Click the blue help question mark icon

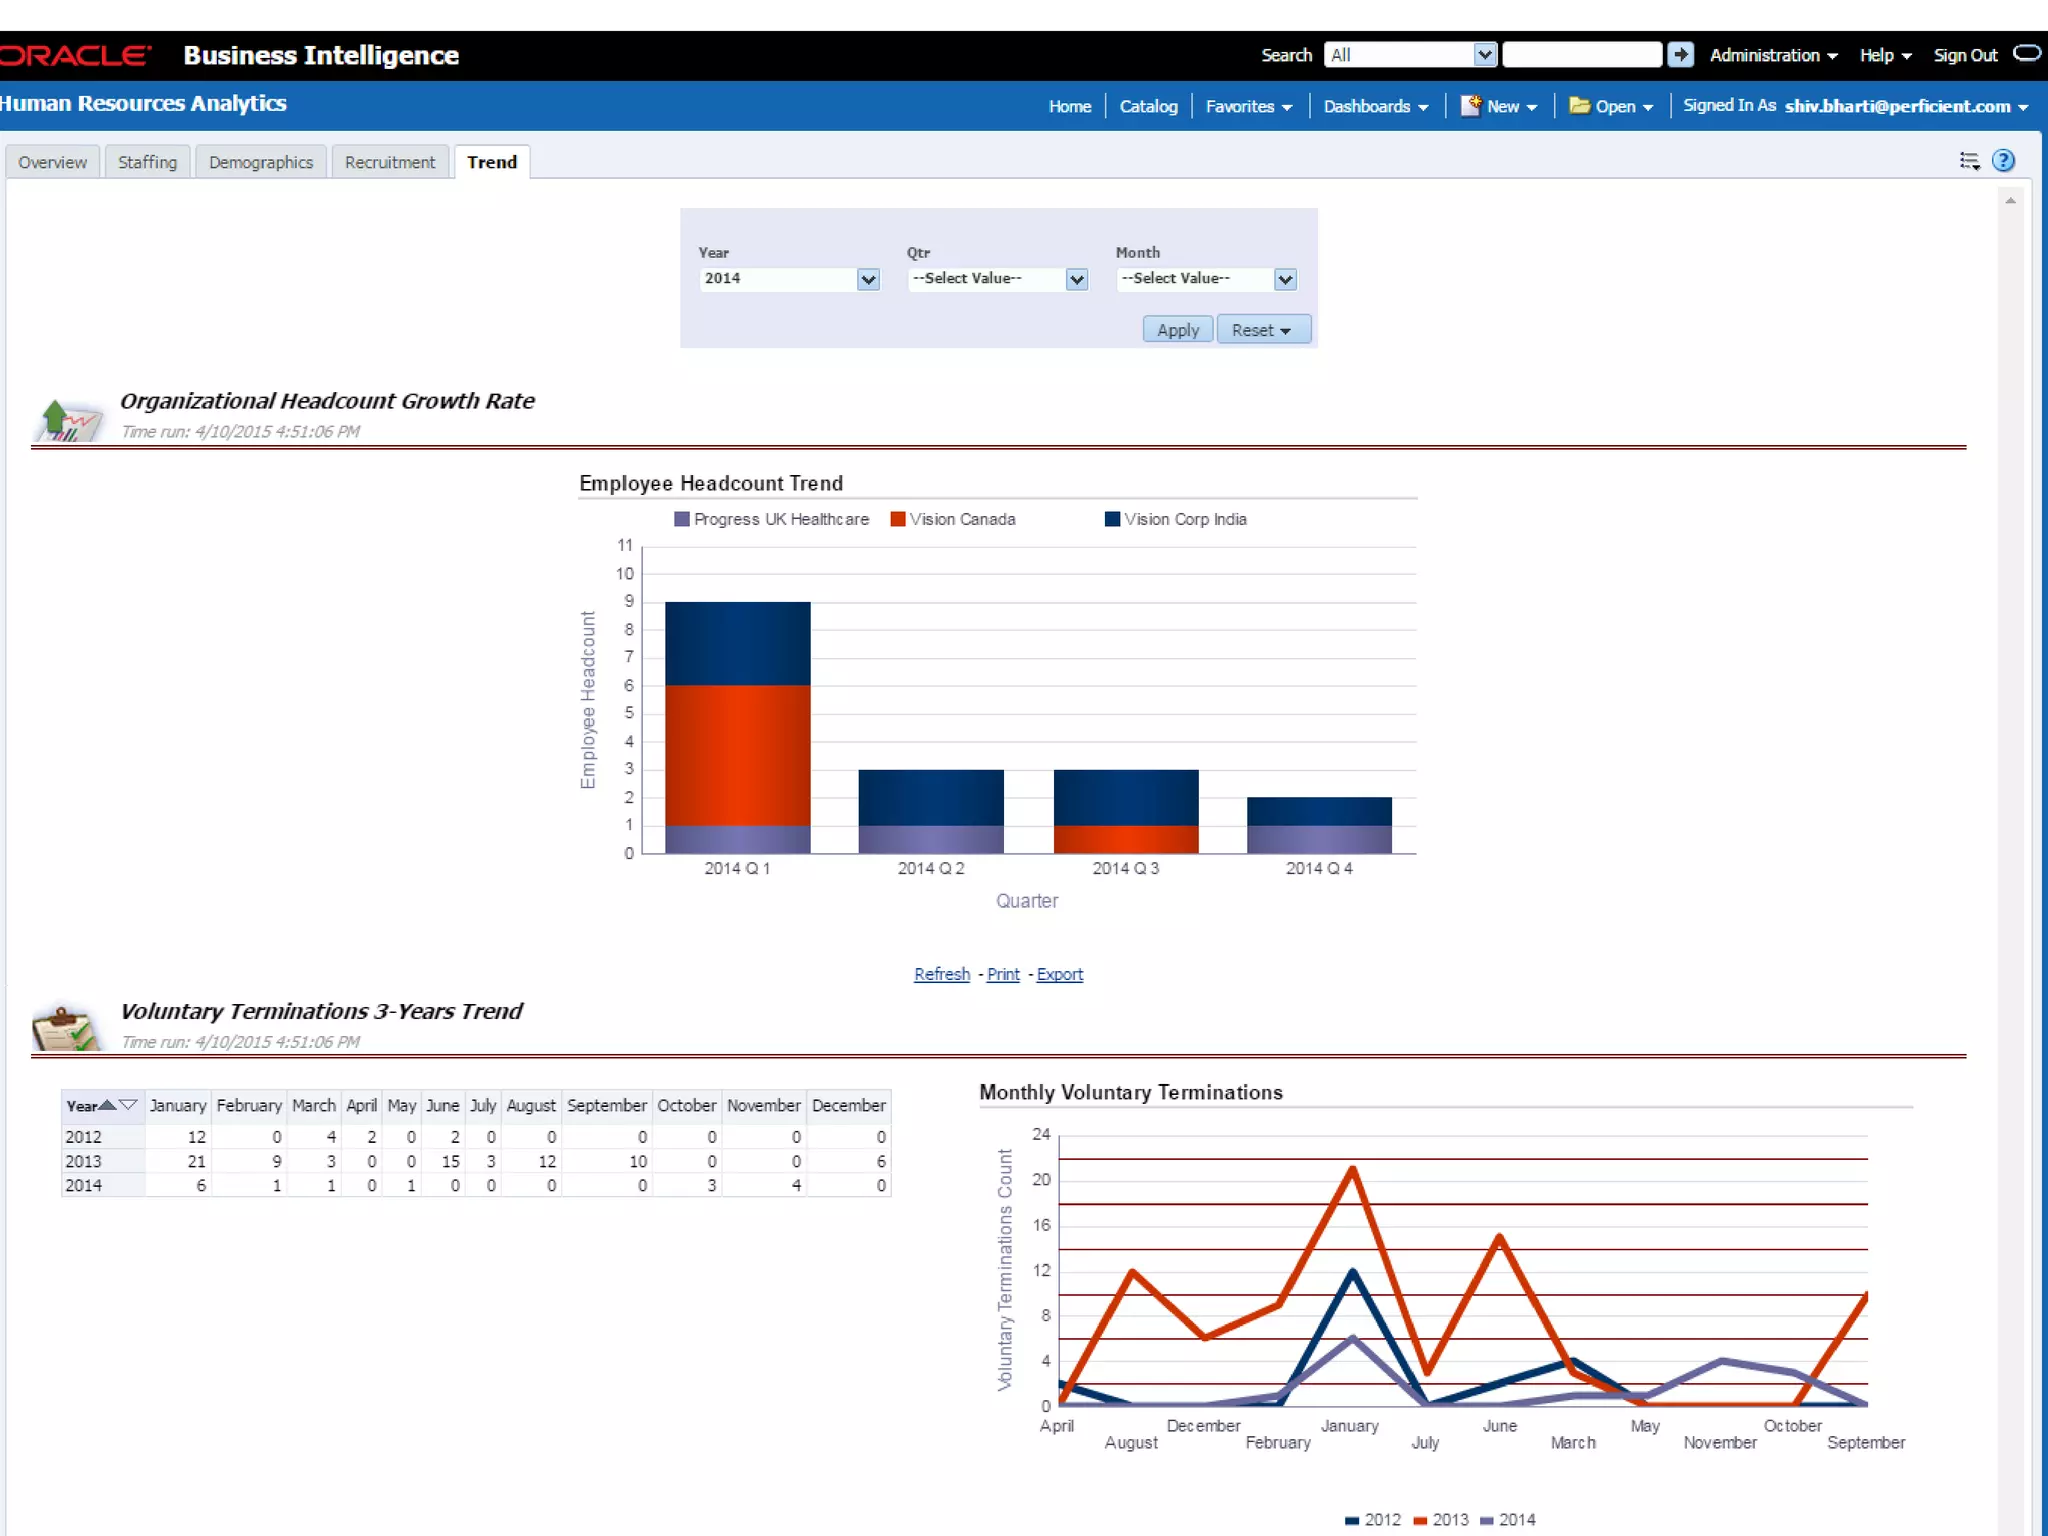coord(2003,161)
